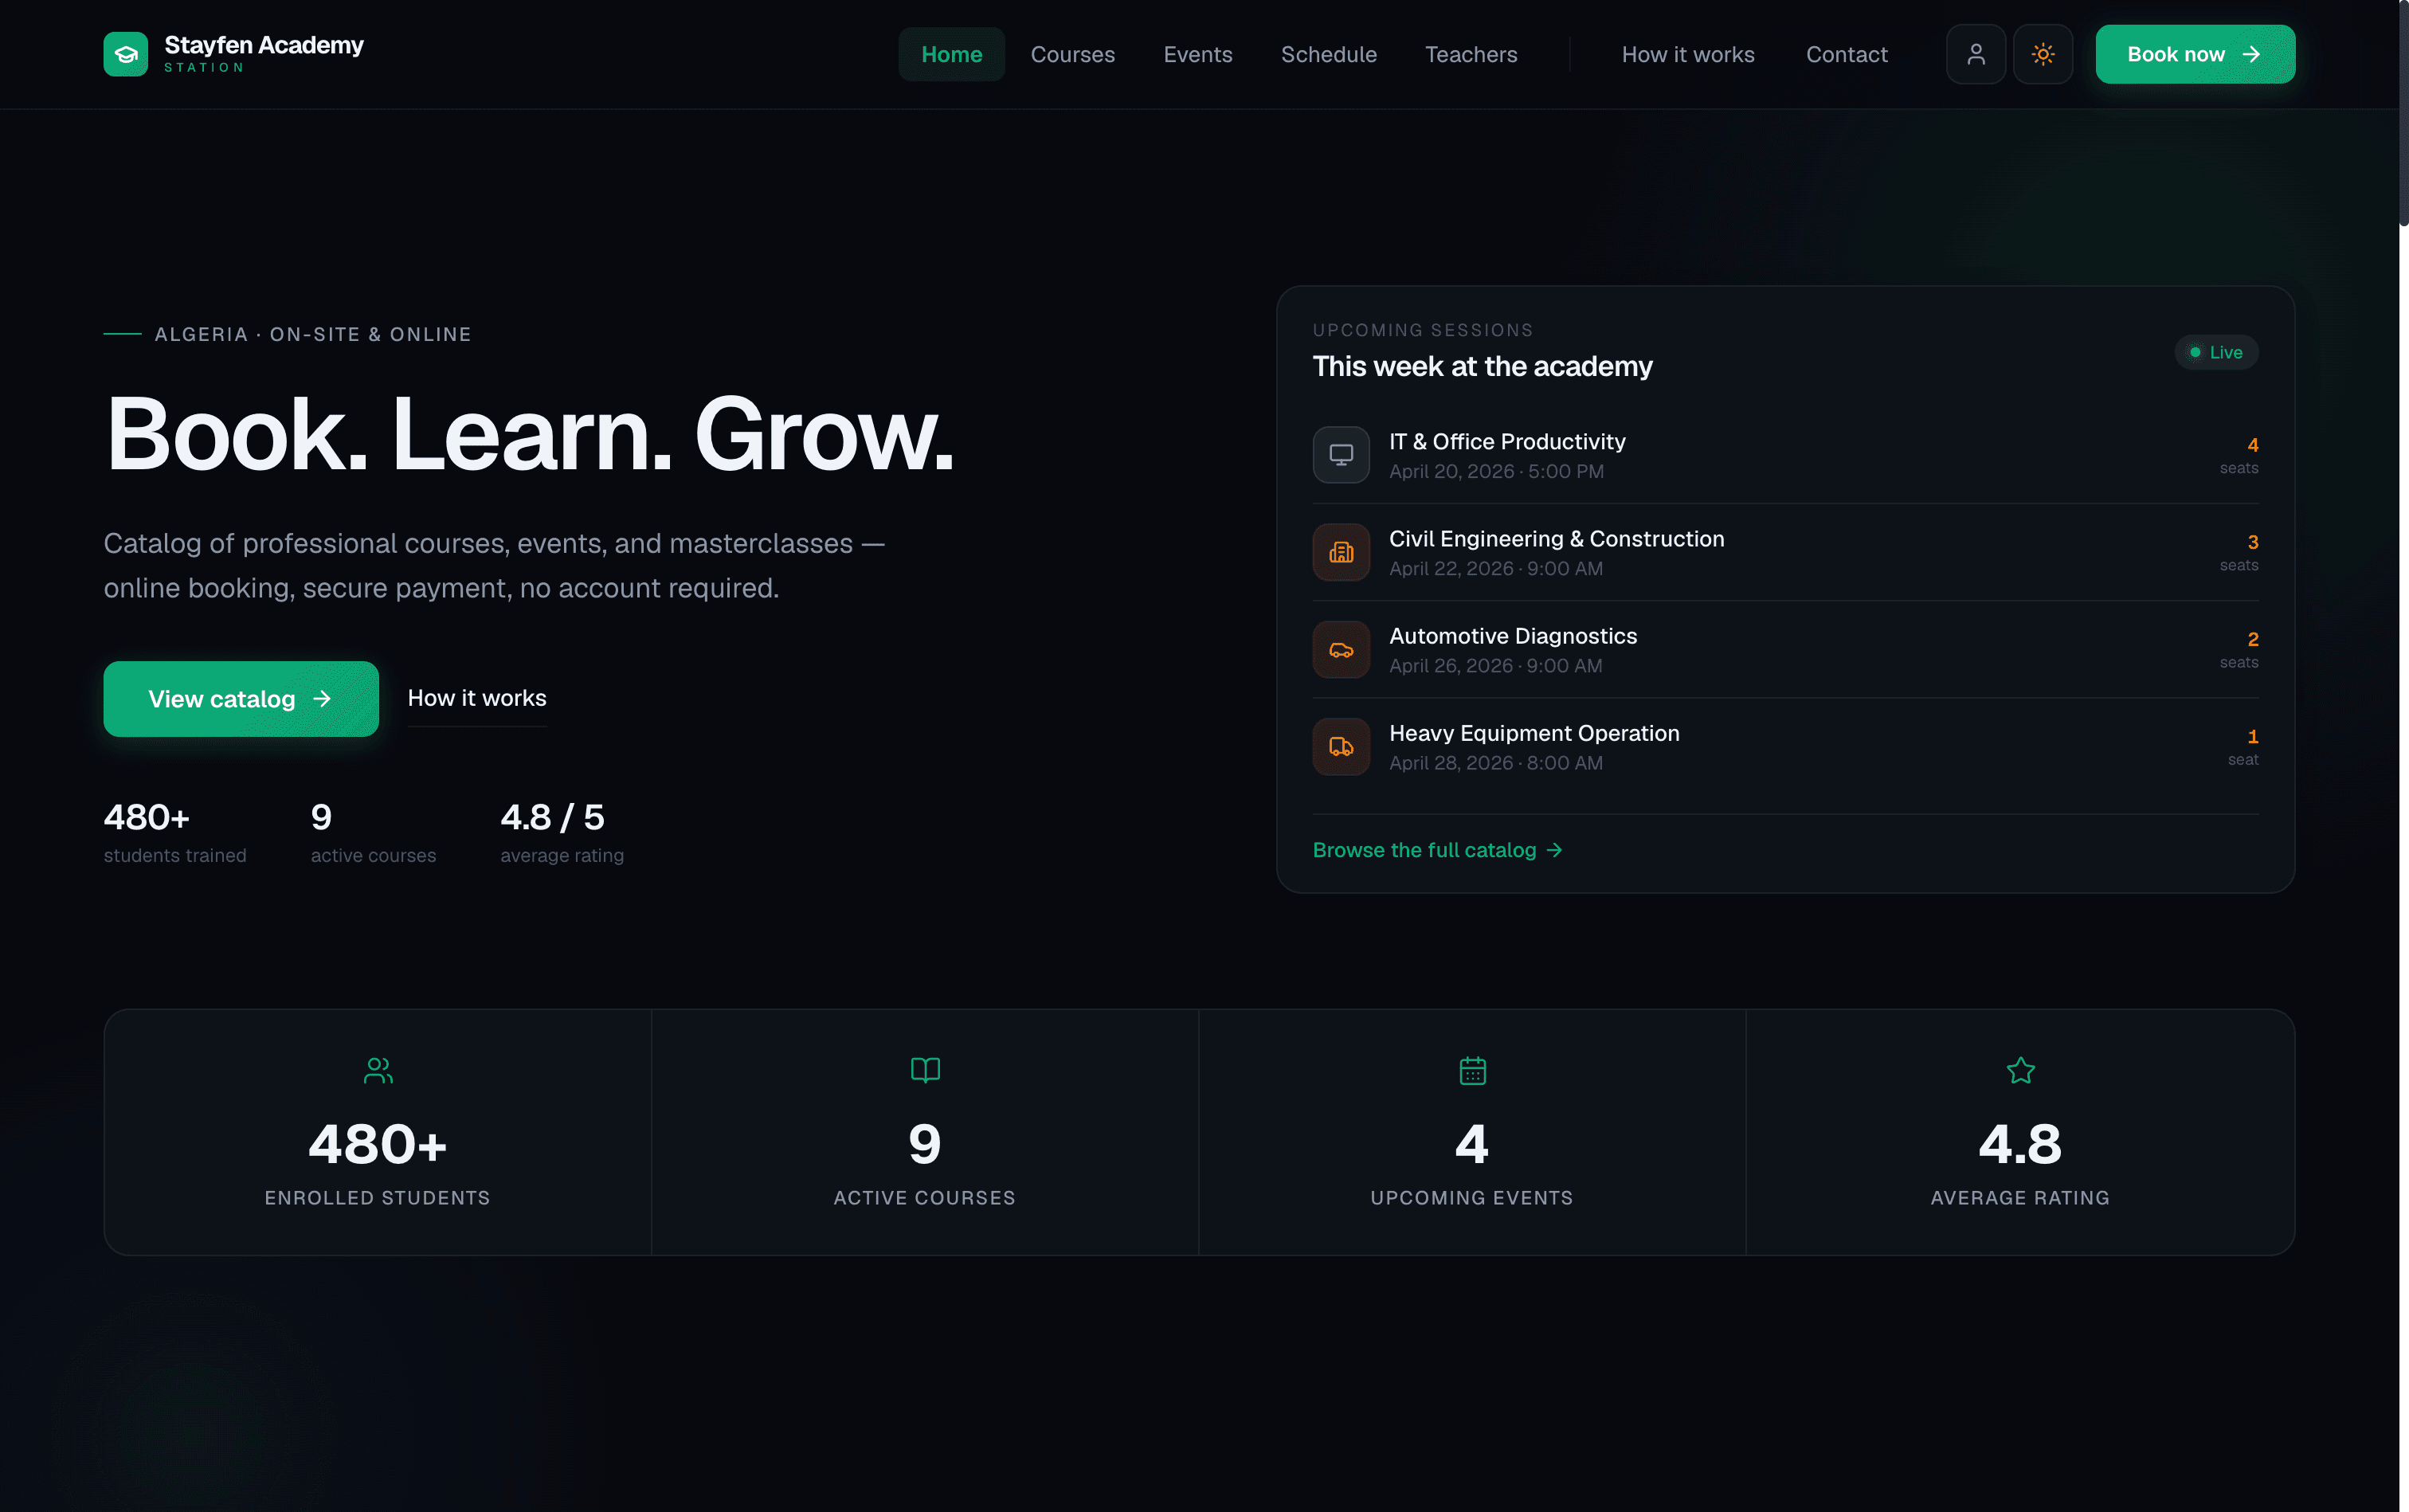Go to the Schedule nav item

coord(1328,54)
